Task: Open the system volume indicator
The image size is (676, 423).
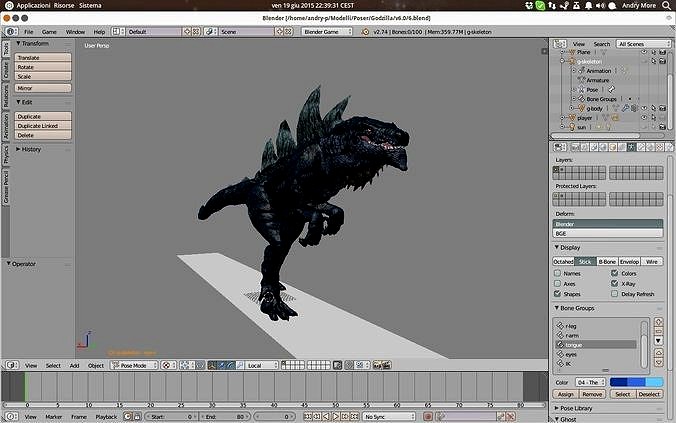Action: (x=600, y=6)
